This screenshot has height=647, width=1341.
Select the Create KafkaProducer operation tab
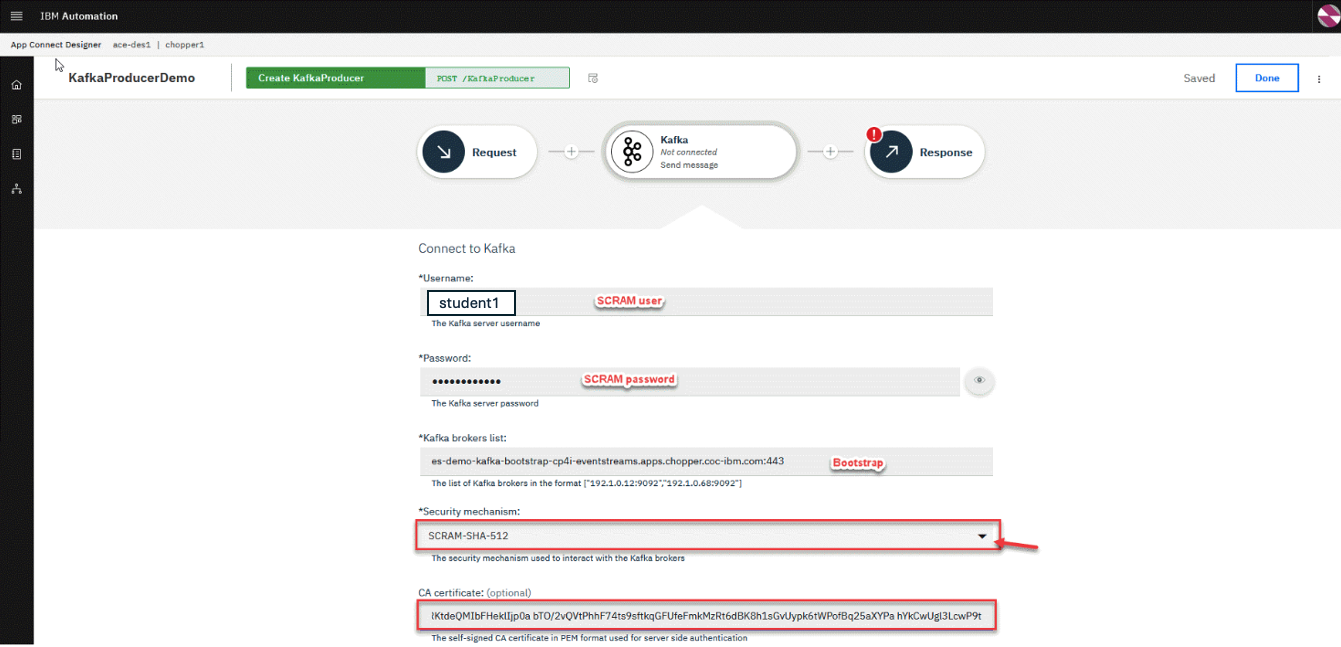coord(336,78)
